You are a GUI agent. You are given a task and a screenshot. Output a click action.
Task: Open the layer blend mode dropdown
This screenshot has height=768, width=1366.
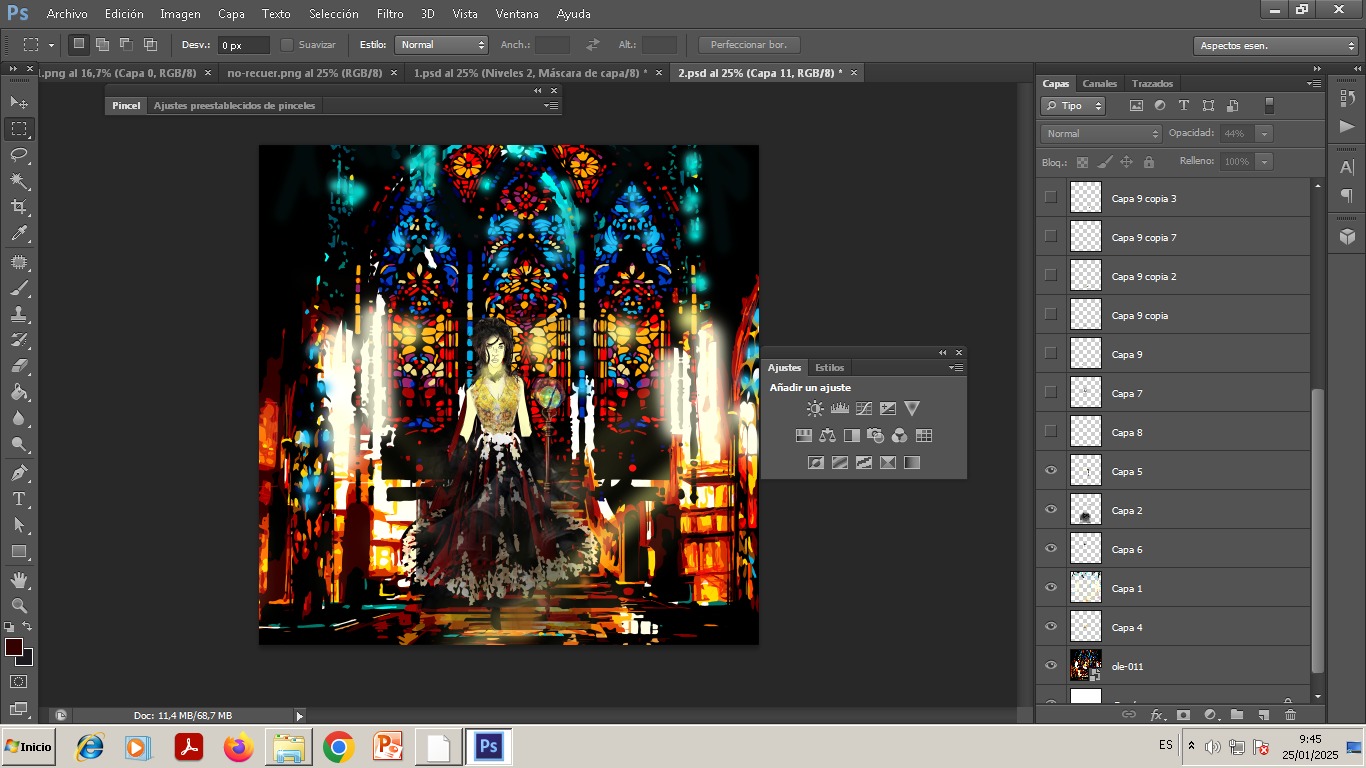[x=1100, y=133]
